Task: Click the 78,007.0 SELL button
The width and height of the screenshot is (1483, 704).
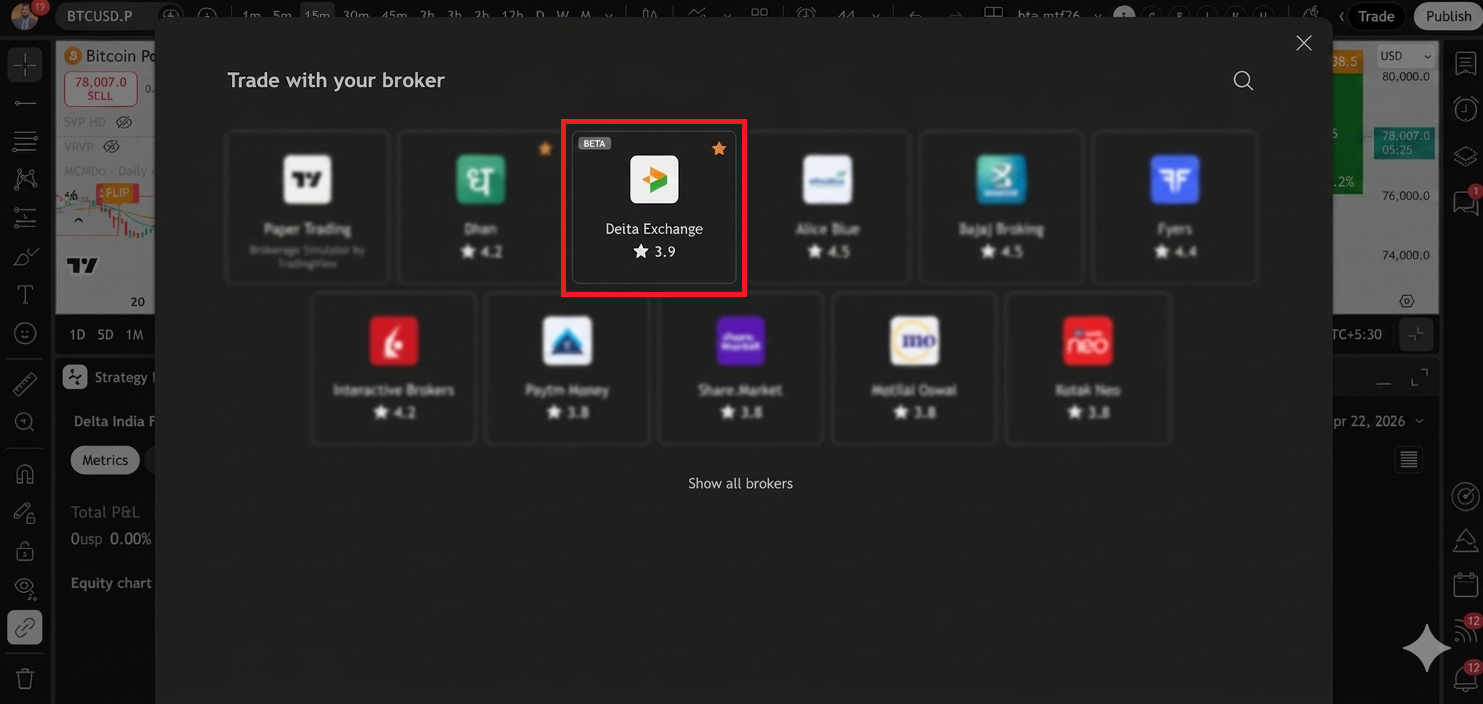Action: (100, 89)
